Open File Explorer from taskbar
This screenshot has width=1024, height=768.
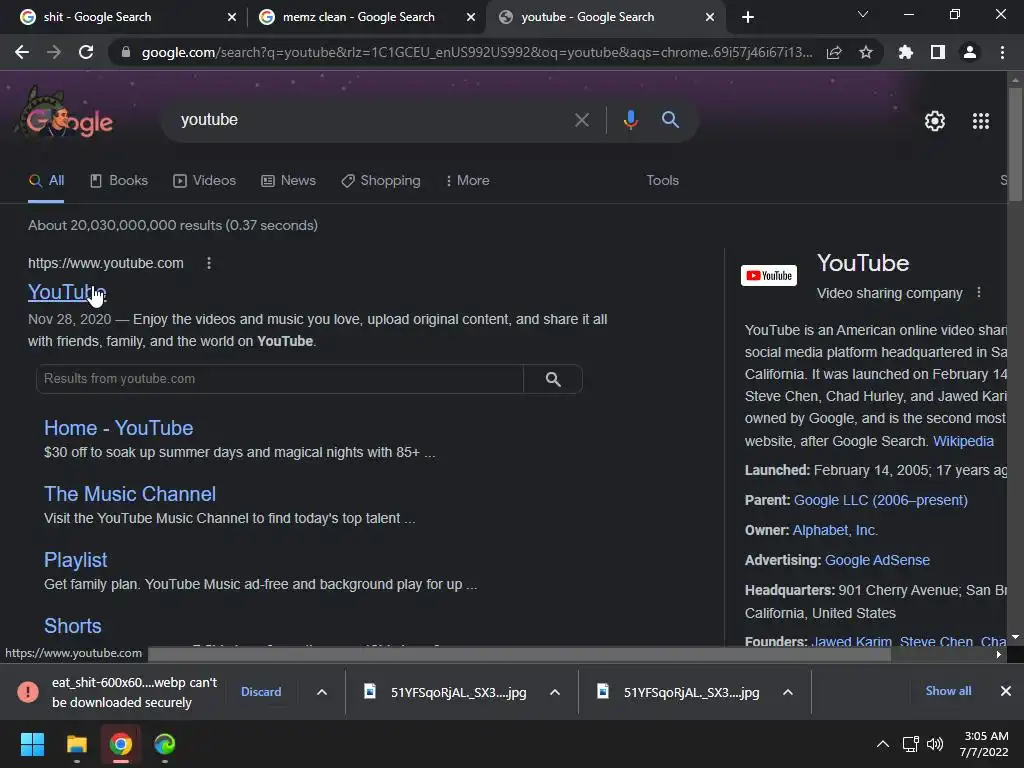coord(76,744)
